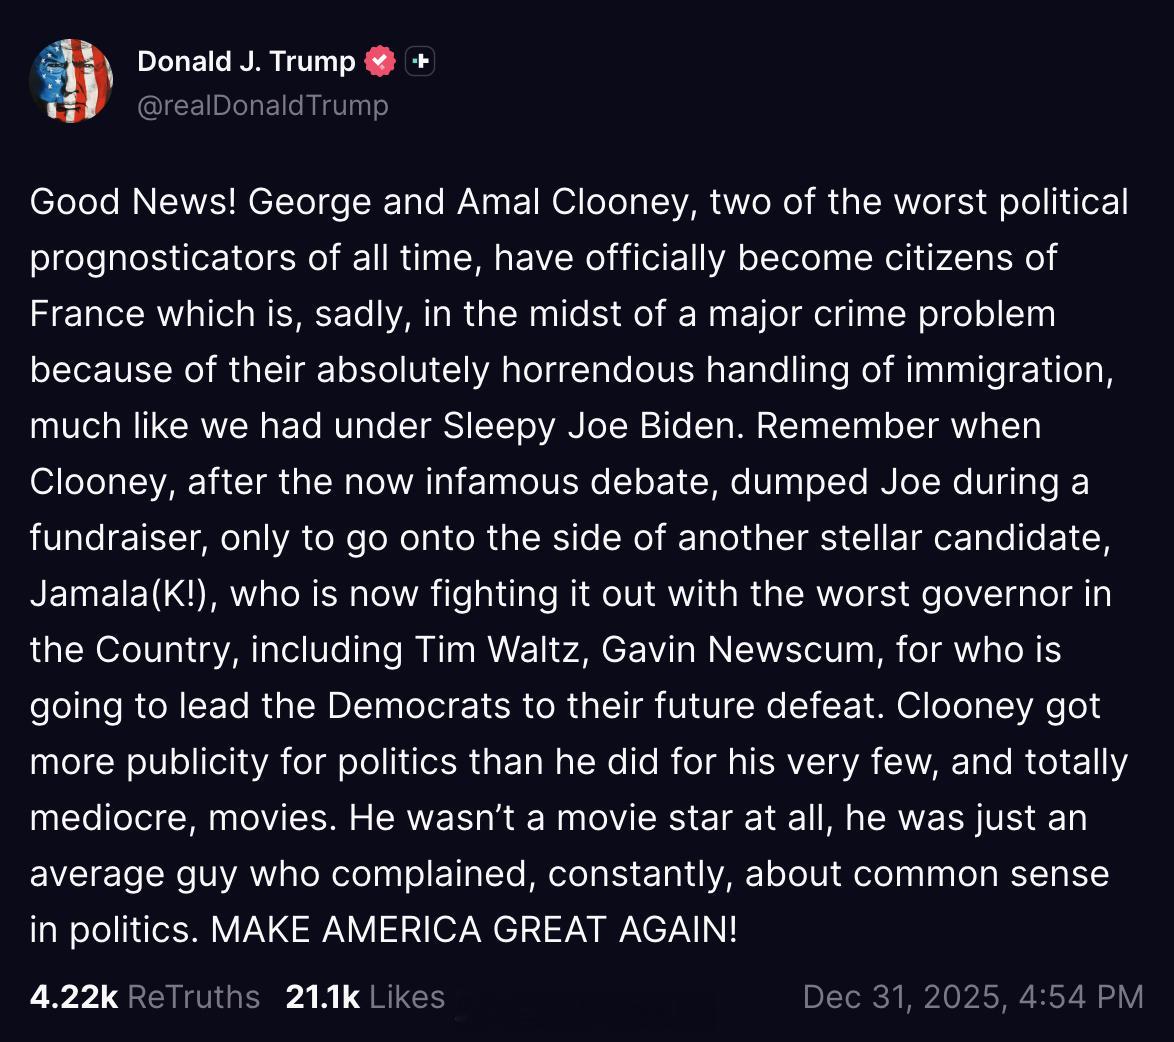Click the word 'France' in the post

point(88,314)
